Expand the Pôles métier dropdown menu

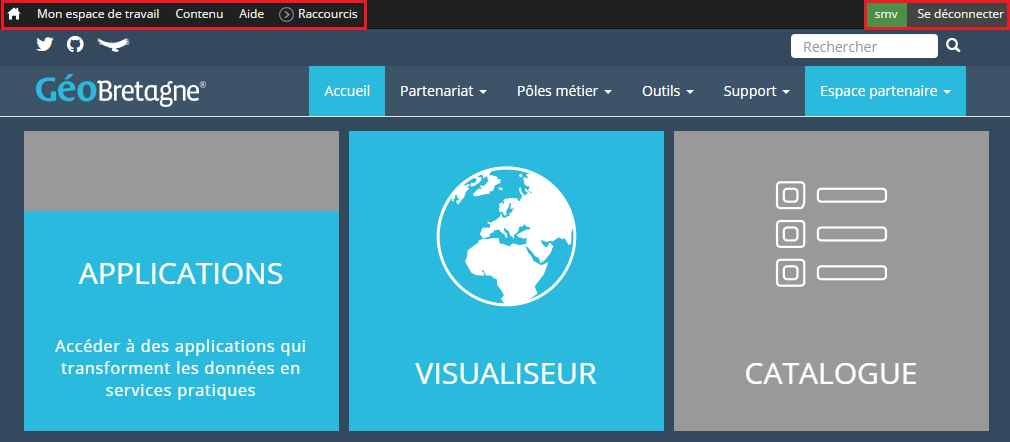tap(564, 91)
